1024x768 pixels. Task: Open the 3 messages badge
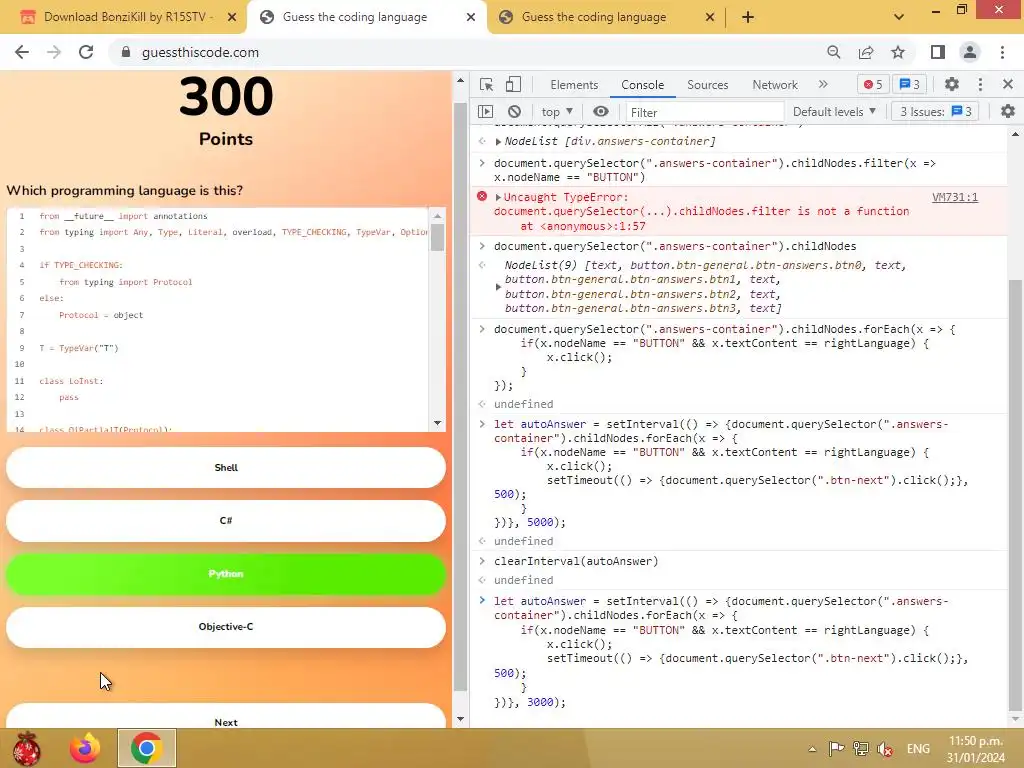pyautogui.click(x=910, y=84)
